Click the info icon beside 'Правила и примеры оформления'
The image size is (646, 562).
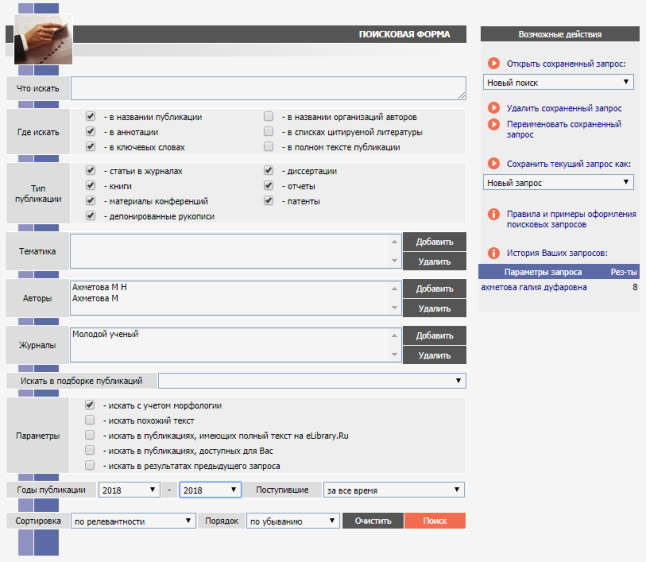coord(493,214)
